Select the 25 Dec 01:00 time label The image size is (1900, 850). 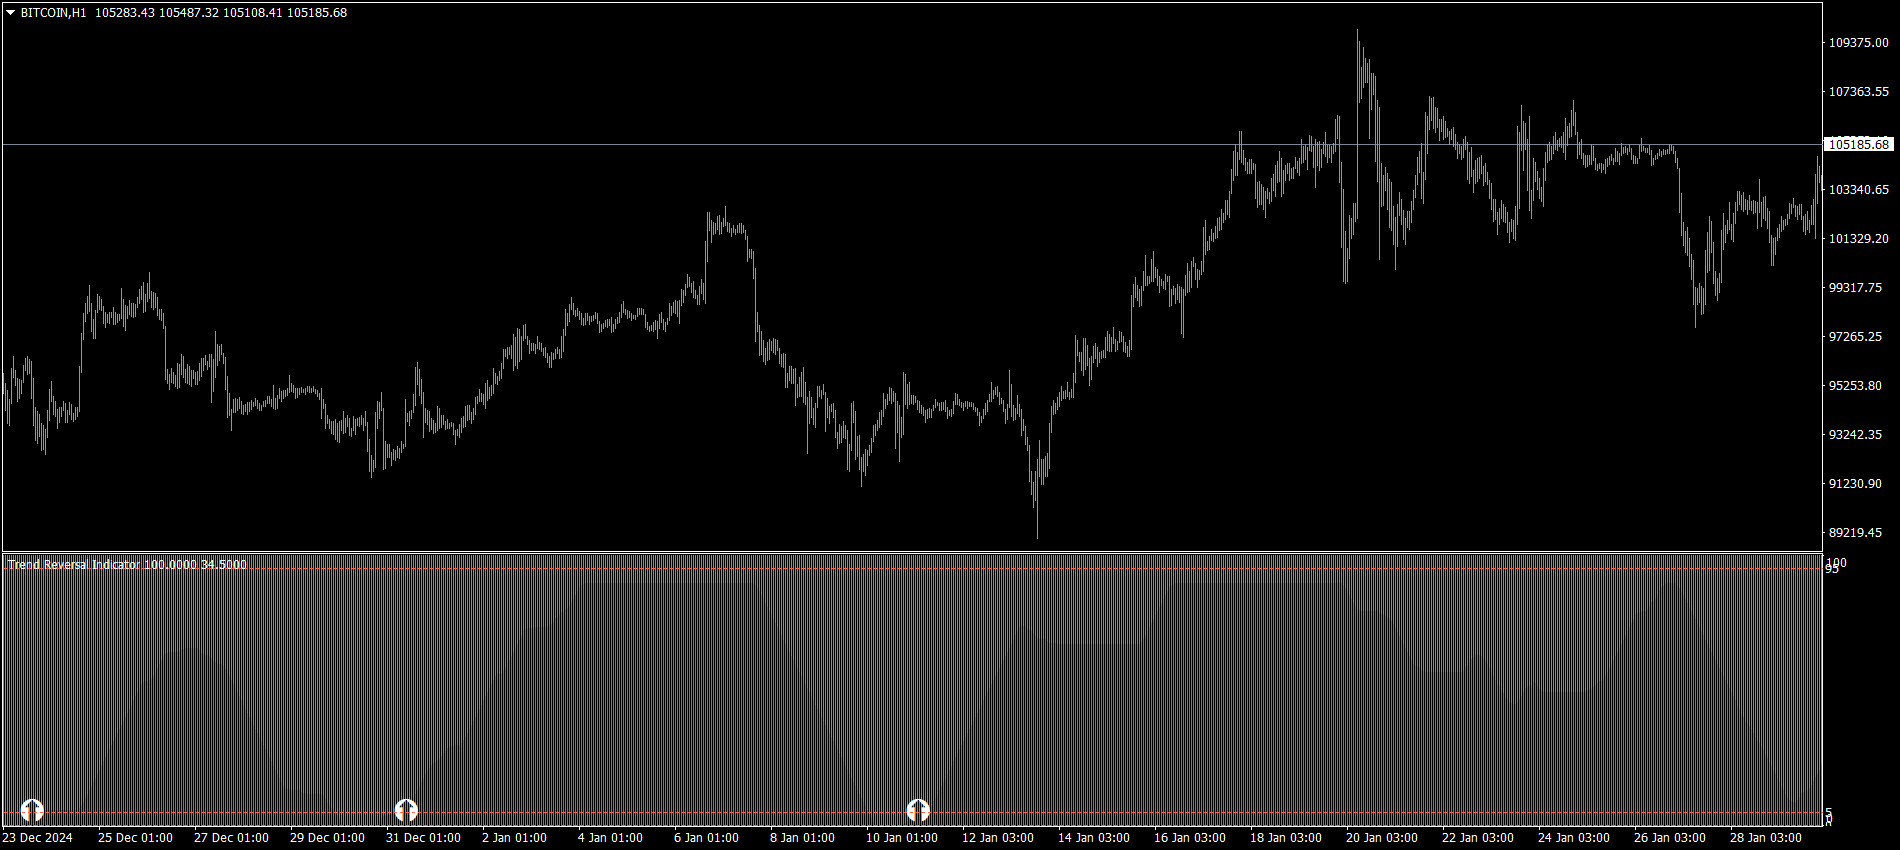pos(135,838)
